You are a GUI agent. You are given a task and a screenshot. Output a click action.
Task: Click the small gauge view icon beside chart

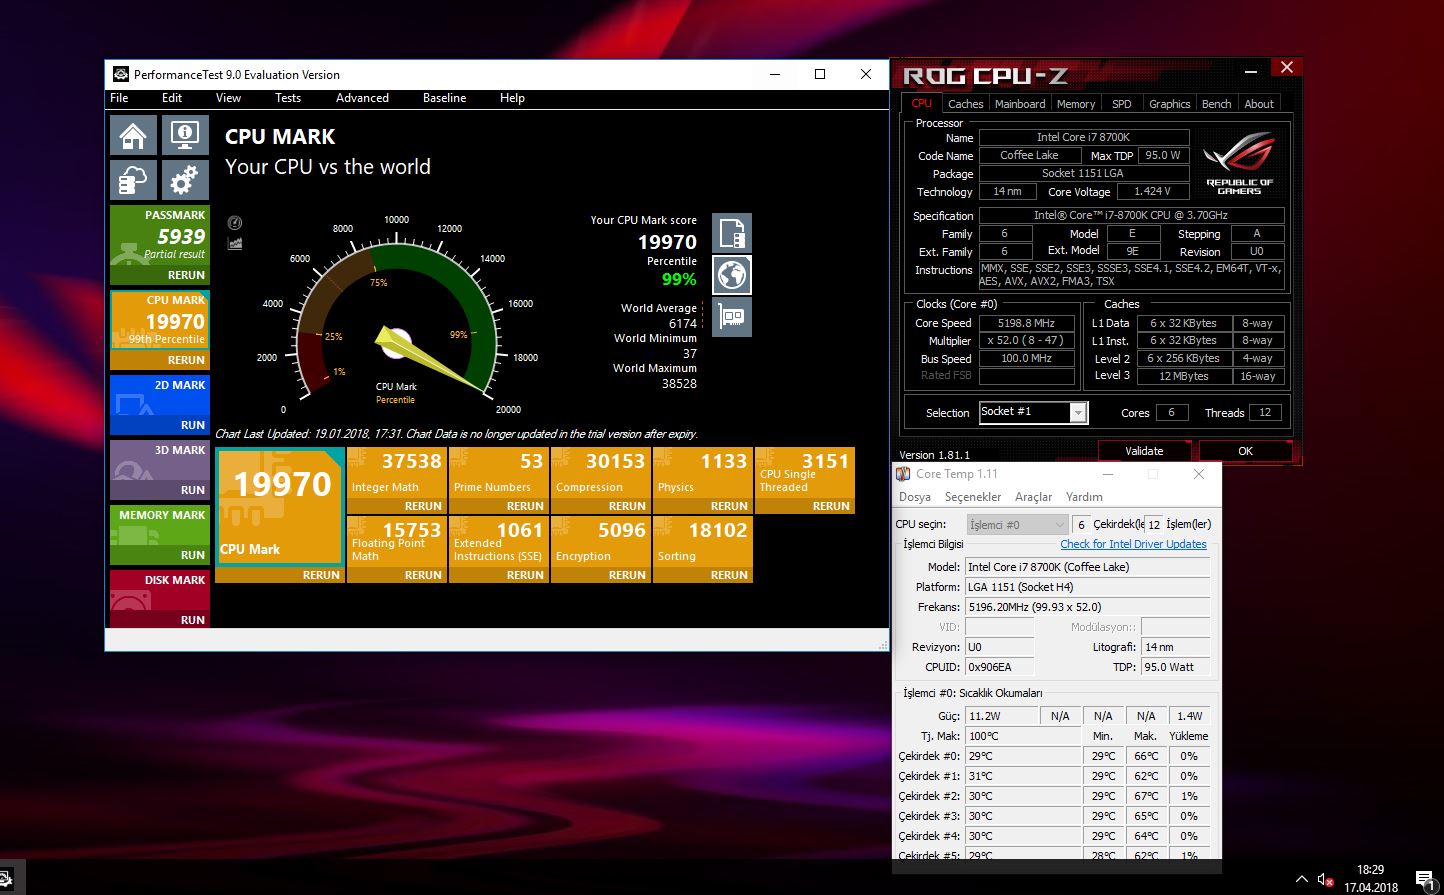pos(235,223)
